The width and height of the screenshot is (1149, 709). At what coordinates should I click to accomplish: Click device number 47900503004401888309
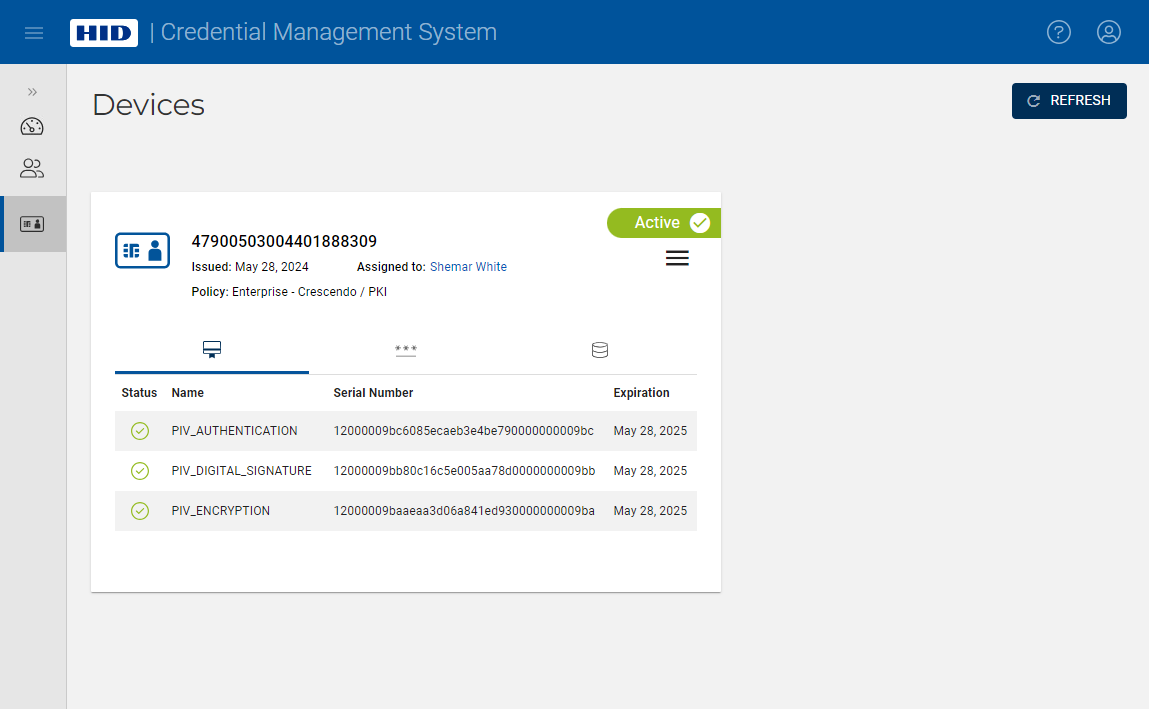284,241
